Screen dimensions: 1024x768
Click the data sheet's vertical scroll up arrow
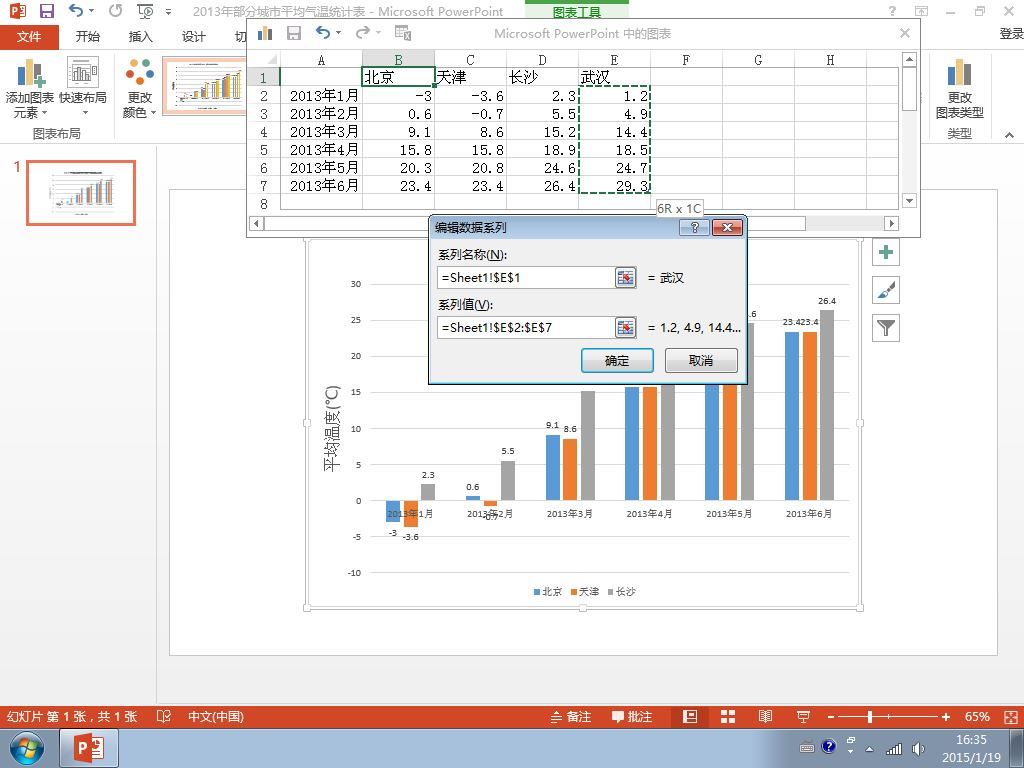click(909, 59)
